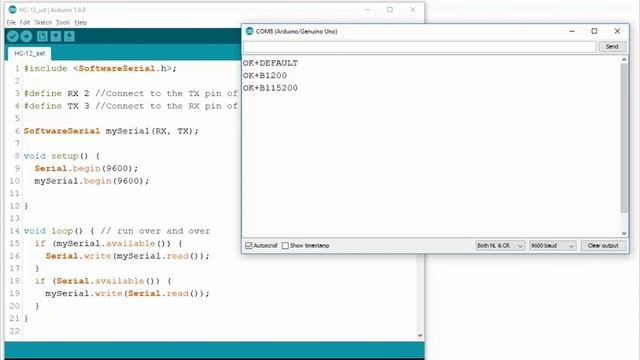Click the serial monitor input field
Screen dimensions: 640x360
[x=420, y=47]
